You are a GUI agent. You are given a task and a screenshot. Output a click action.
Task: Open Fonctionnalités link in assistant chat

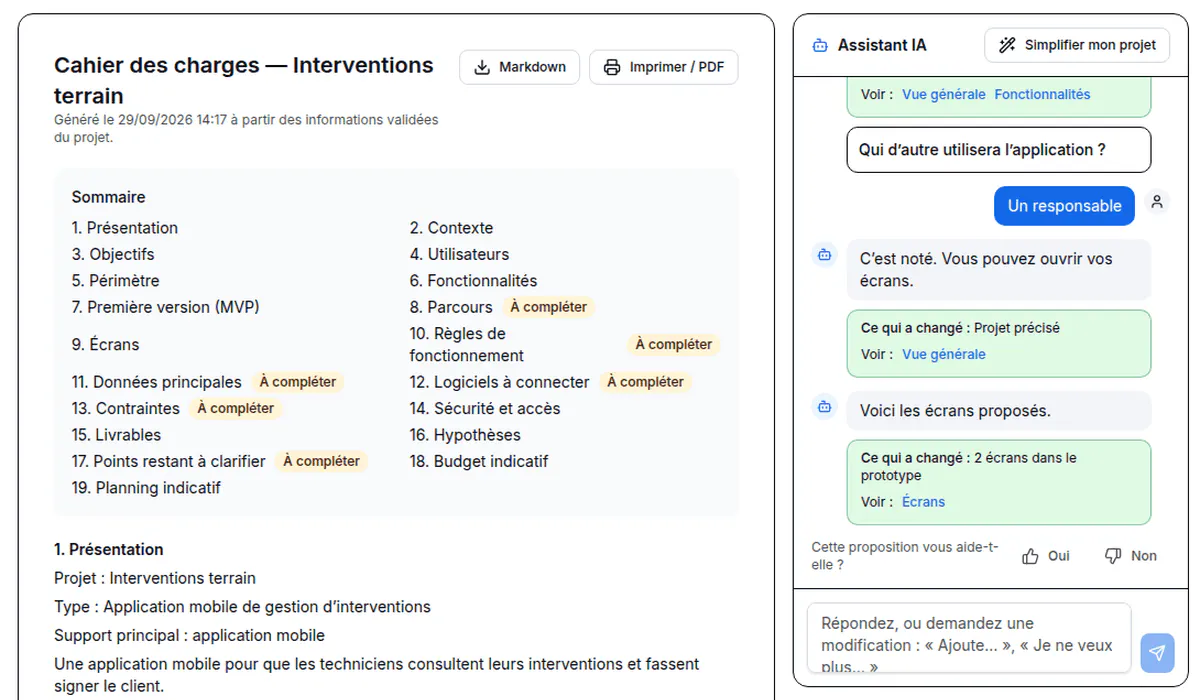click(x=1042, y=94)
